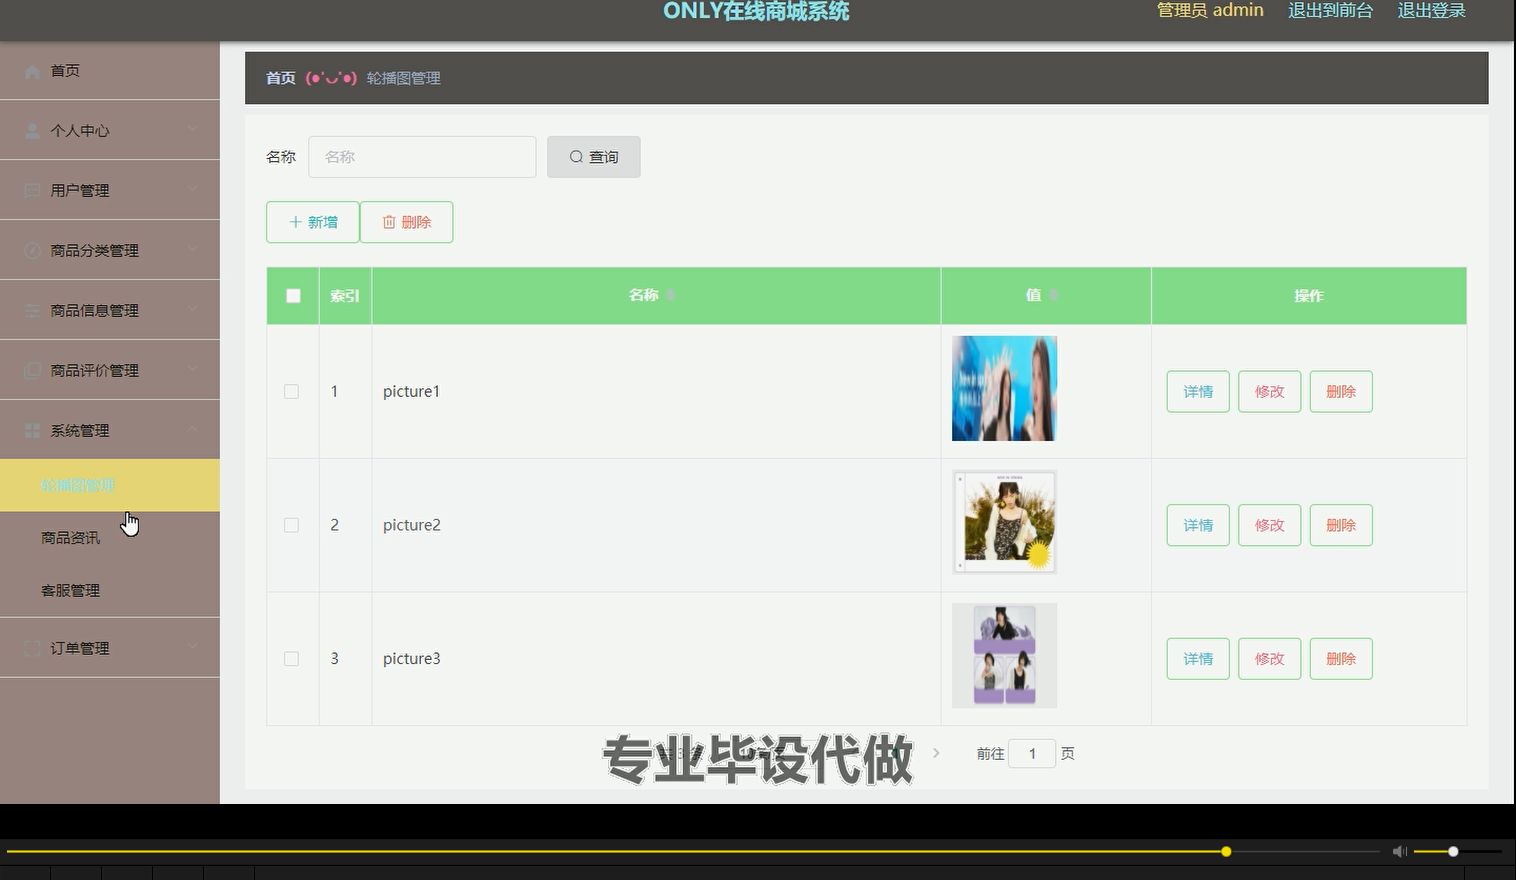1516x880 pixels.
Task: Open the picture1 thumbnail image
Action: (x=1004, y=388)
